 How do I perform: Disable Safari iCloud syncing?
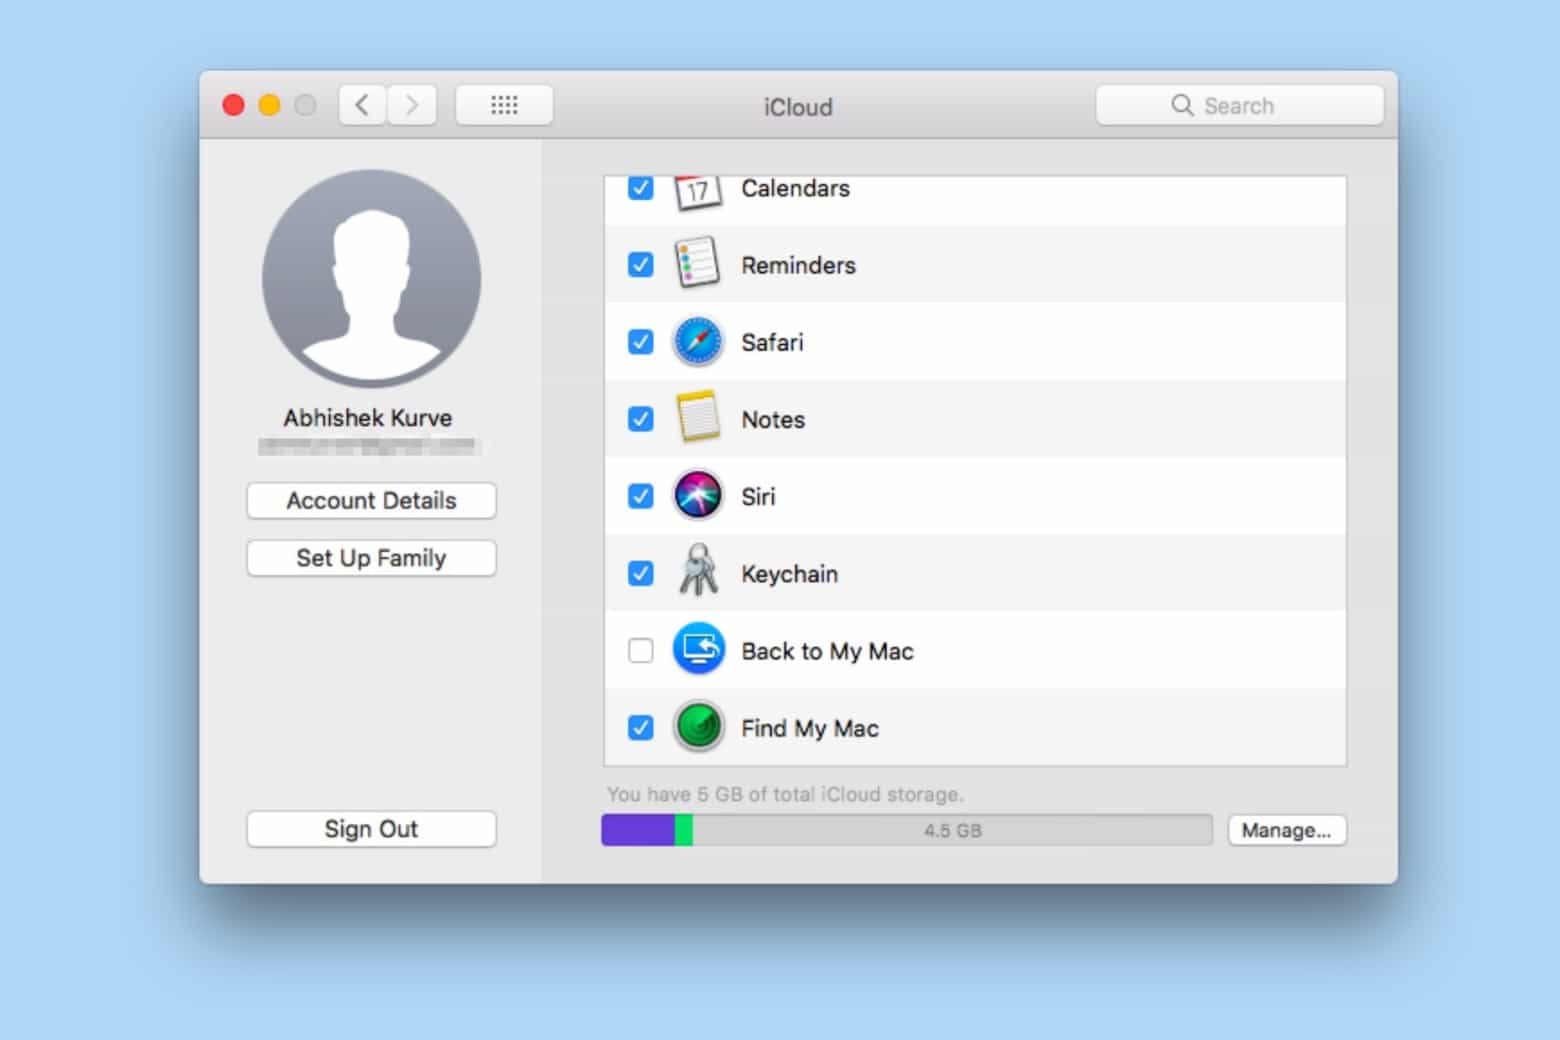point(640,341)
